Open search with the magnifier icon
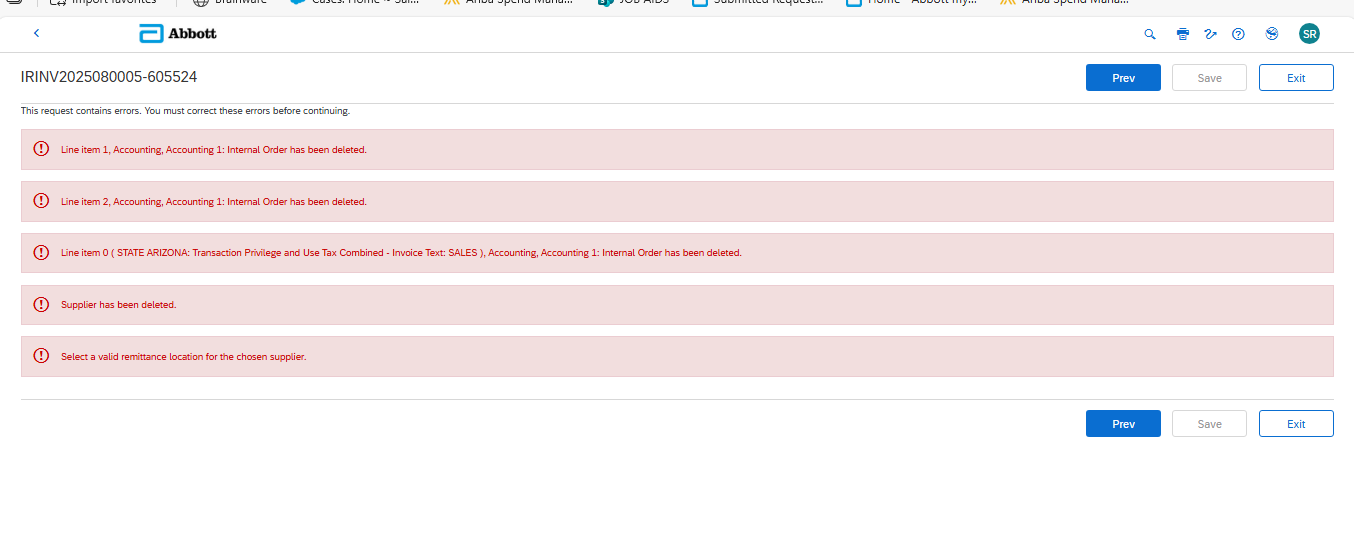 click(x=1150, y=34)
